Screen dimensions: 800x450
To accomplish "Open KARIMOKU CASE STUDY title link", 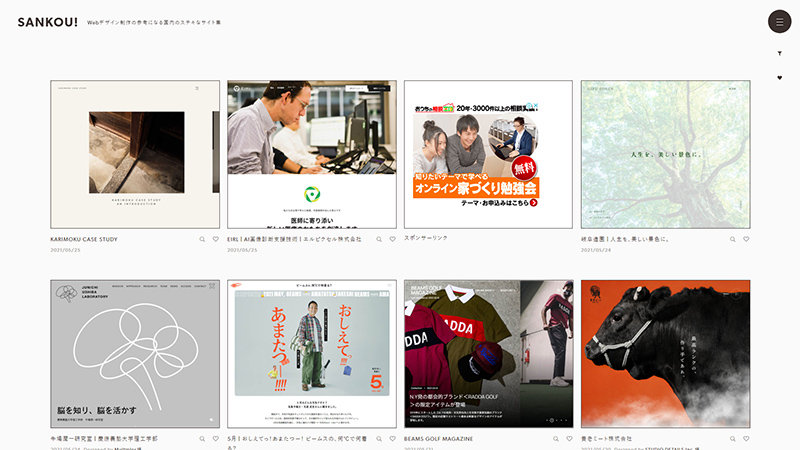I will tap(84, 239).
